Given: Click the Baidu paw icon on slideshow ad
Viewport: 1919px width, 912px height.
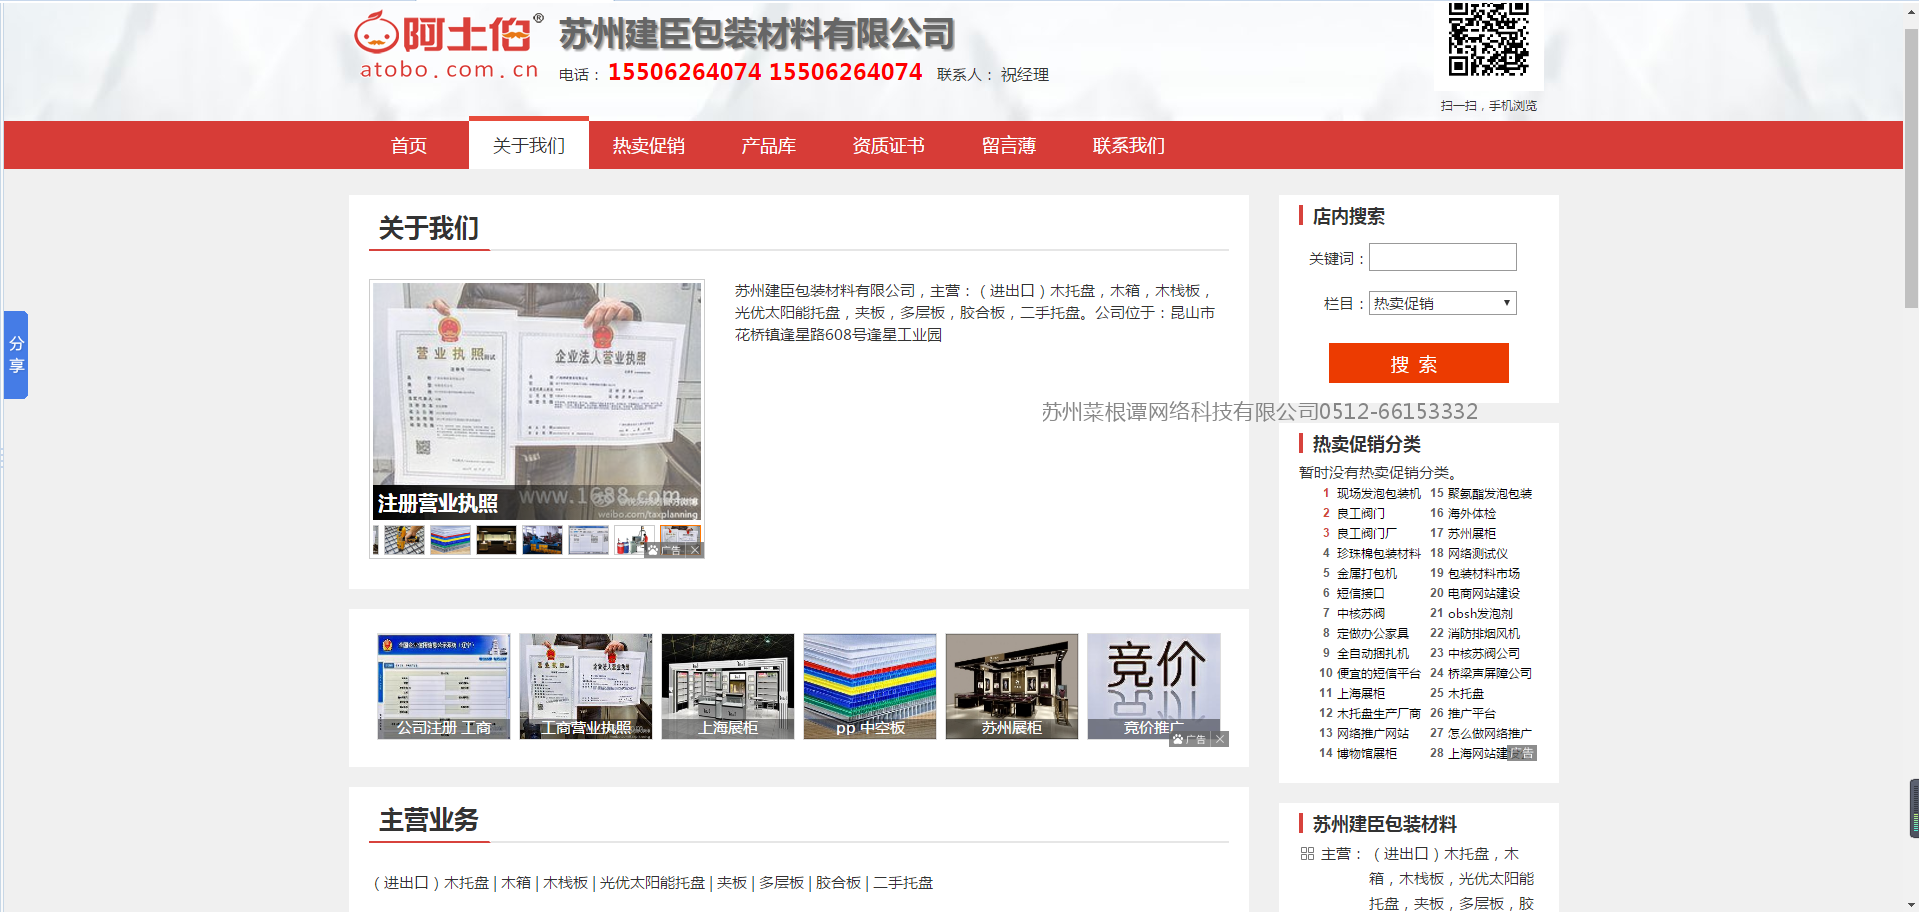Looking at the screenshot, I should point(653,550).
